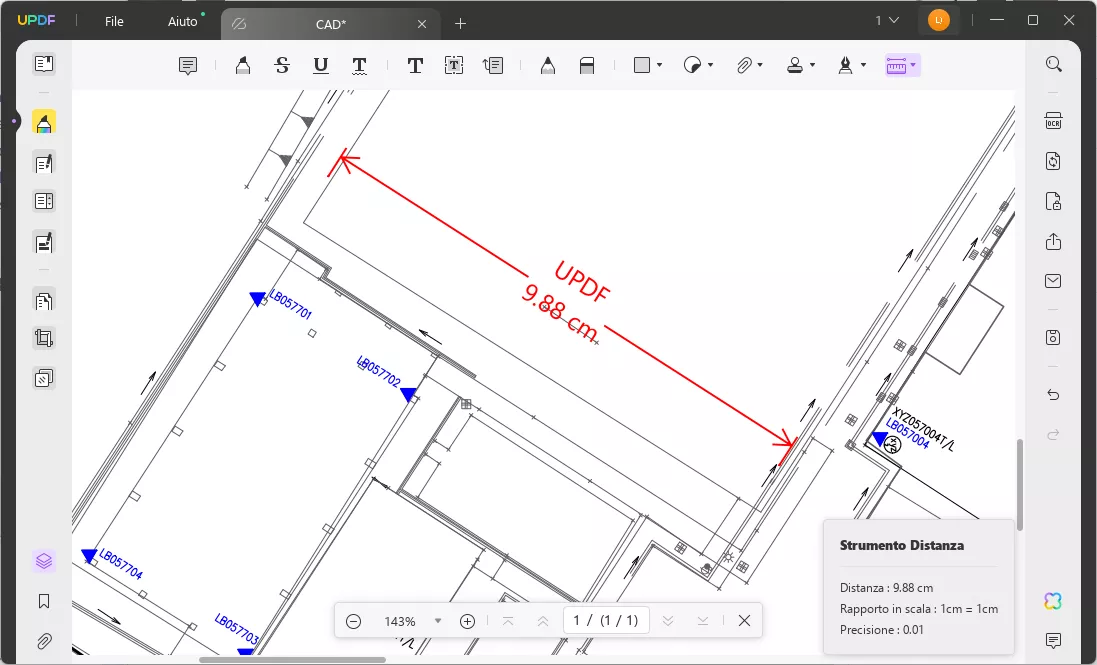Screen dimensions: 1097x665
Task: Expand the sticker tool dropdown
Action: (x=710, y=65)
